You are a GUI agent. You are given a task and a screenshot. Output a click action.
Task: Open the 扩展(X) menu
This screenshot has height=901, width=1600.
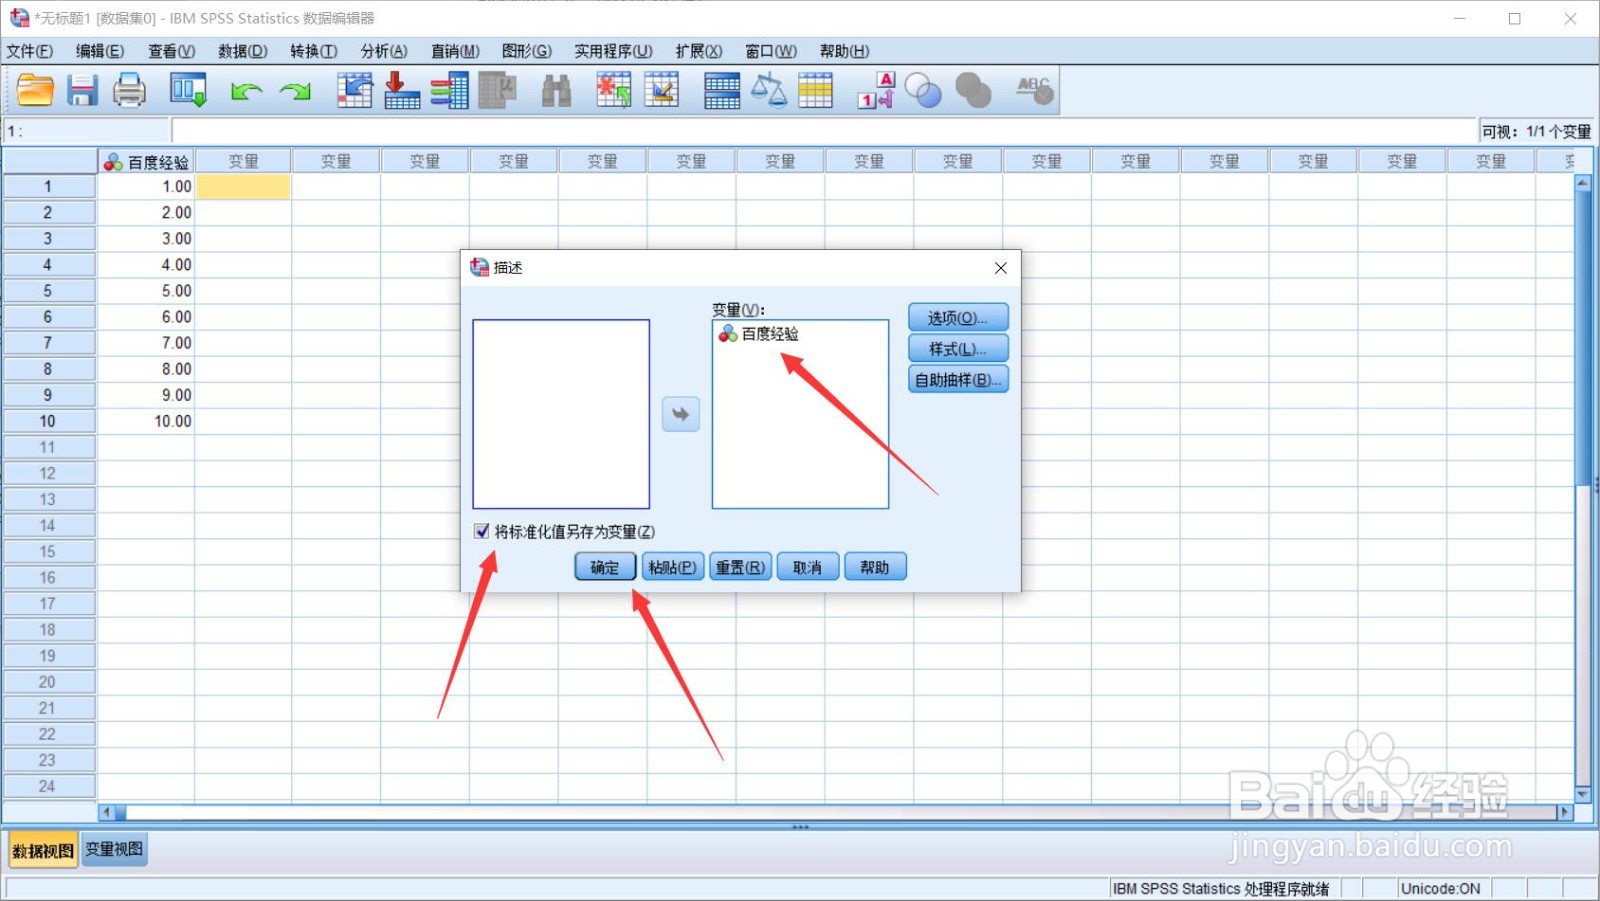(x=698, y=51)
